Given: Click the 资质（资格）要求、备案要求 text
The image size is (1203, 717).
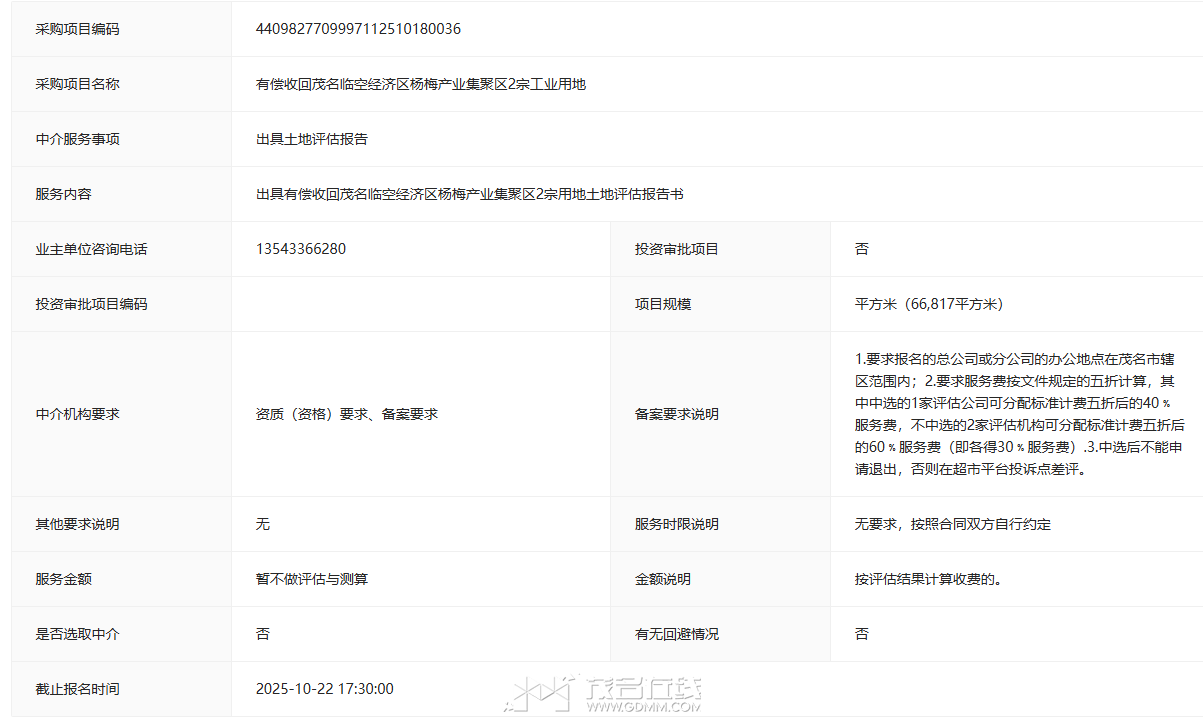Looking at the screenshot, I should click(346, 414).
